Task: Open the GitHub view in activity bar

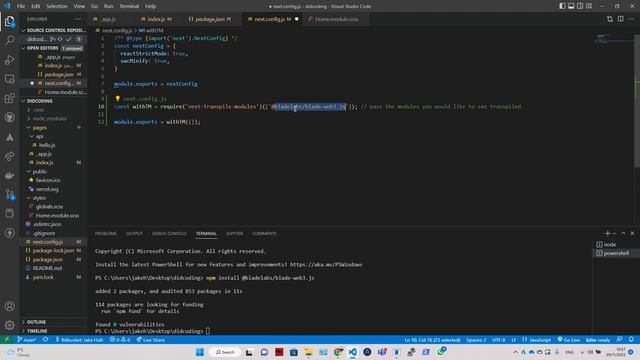Action: [x=9, y=118]
